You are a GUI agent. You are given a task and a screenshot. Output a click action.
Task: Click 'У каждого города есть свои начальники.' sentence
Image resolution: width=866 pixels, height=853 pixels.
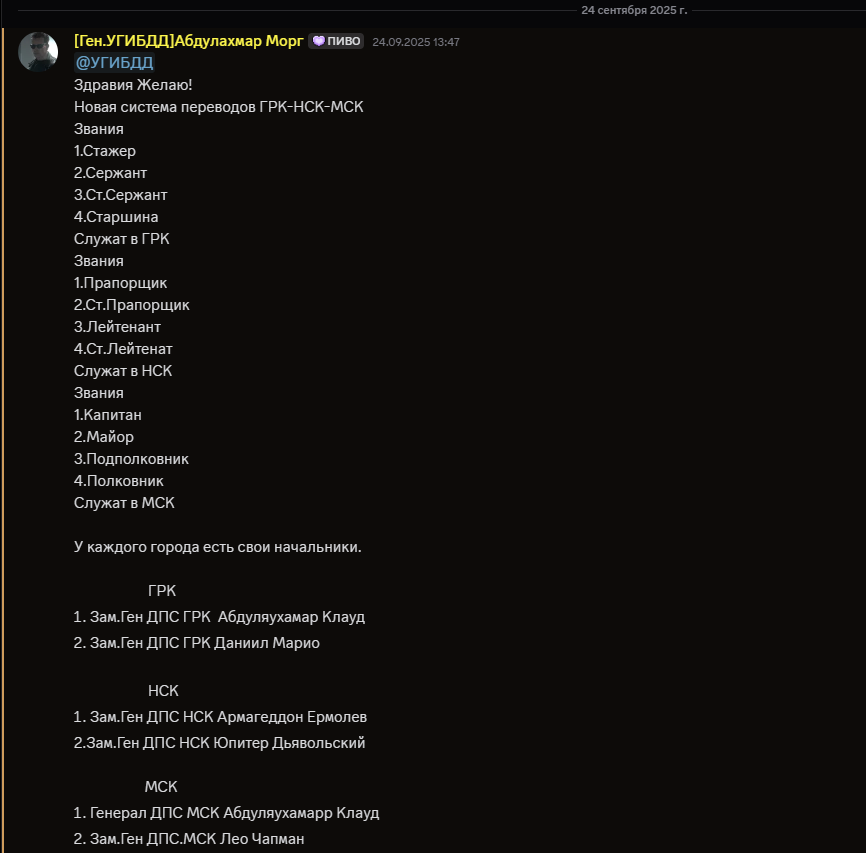[x=217, y=547]
